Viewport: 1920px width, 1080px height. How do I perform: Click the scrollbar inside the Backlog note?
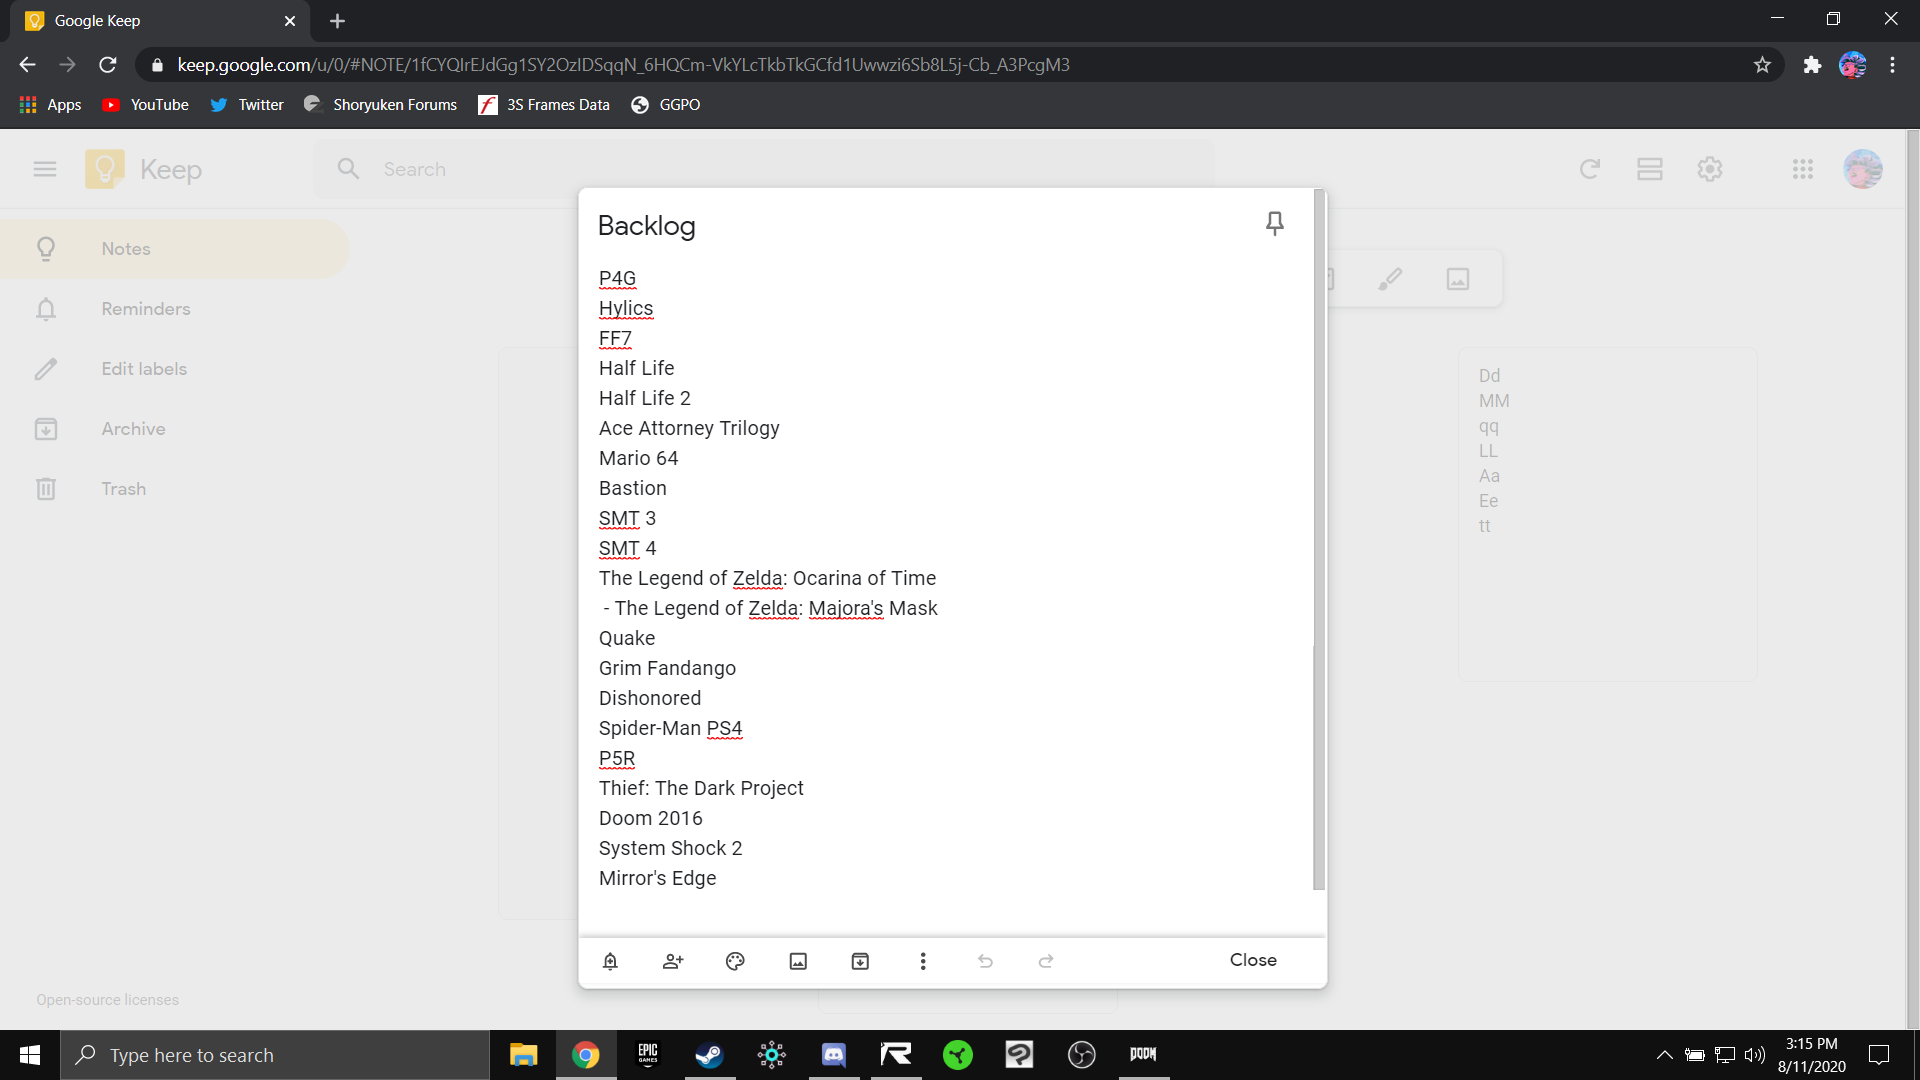pyautogui.click(x=1318, y=540)
